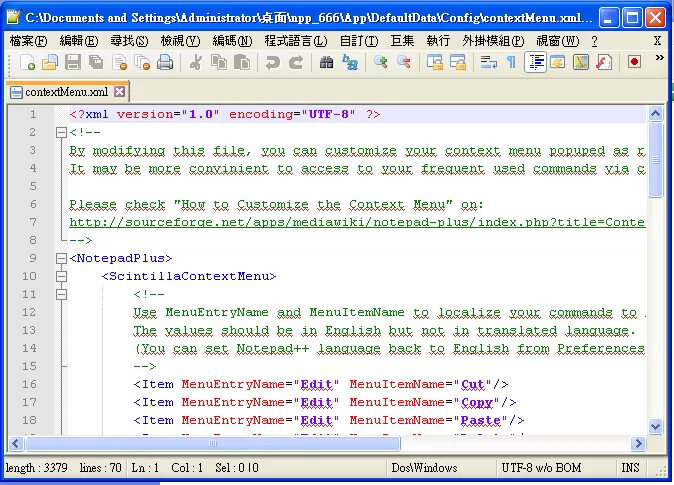Open the sourceforge.net link on line 7

[x=357, y=222]
